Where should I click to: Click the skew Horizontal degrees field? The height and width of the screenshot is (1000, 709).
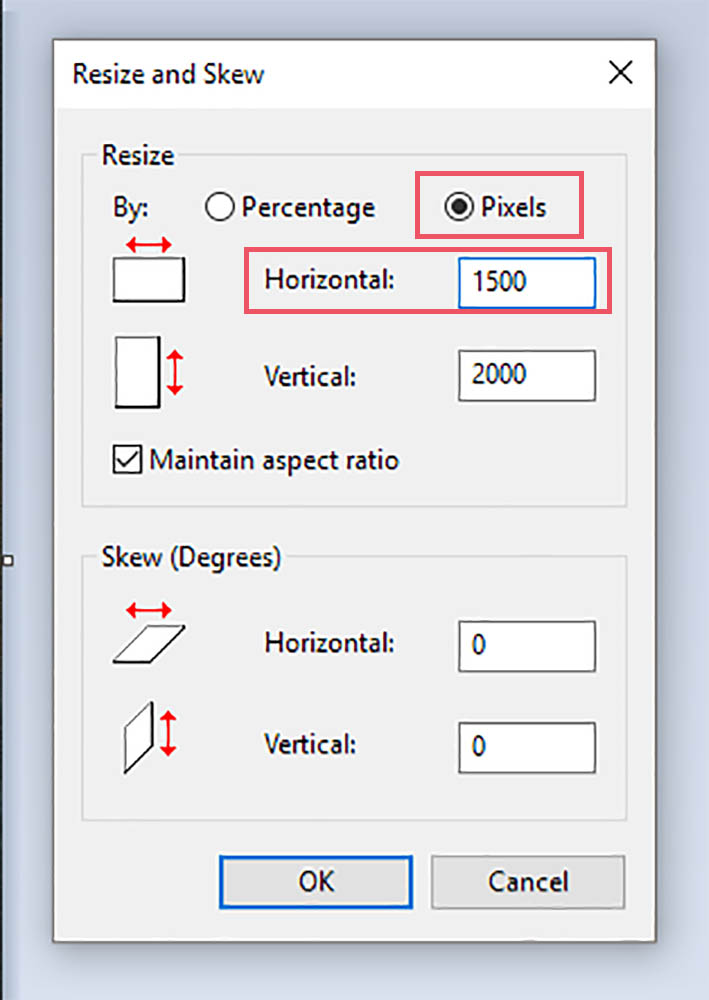[x=526, y=645]
